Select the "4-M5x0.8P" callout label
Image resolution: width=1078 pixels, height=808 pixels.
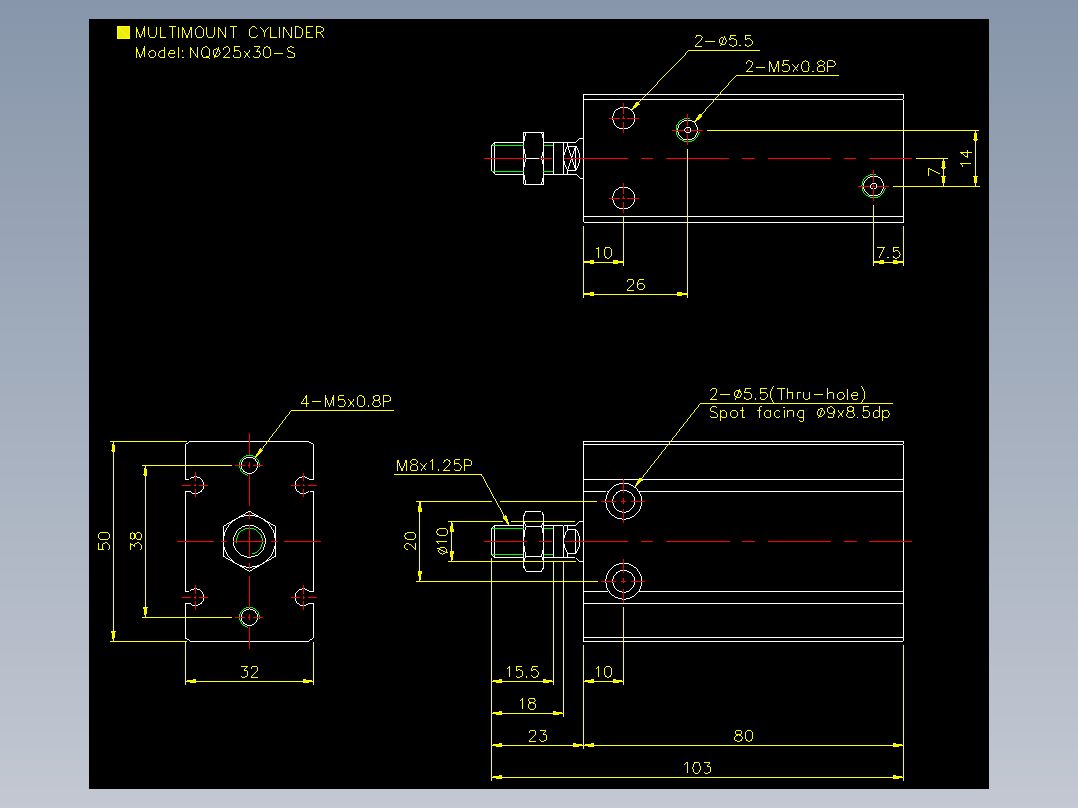pos(346,401)
